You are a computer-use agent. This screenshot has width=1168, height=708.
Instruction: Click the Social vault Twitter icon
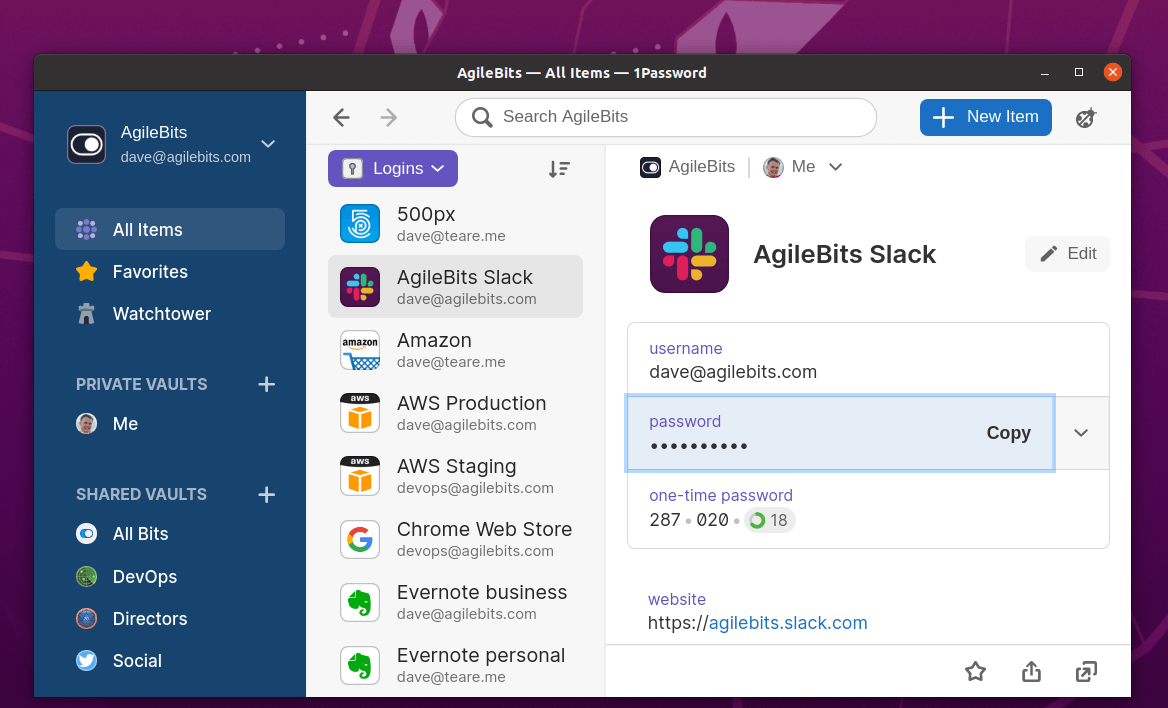pos(86,660)
